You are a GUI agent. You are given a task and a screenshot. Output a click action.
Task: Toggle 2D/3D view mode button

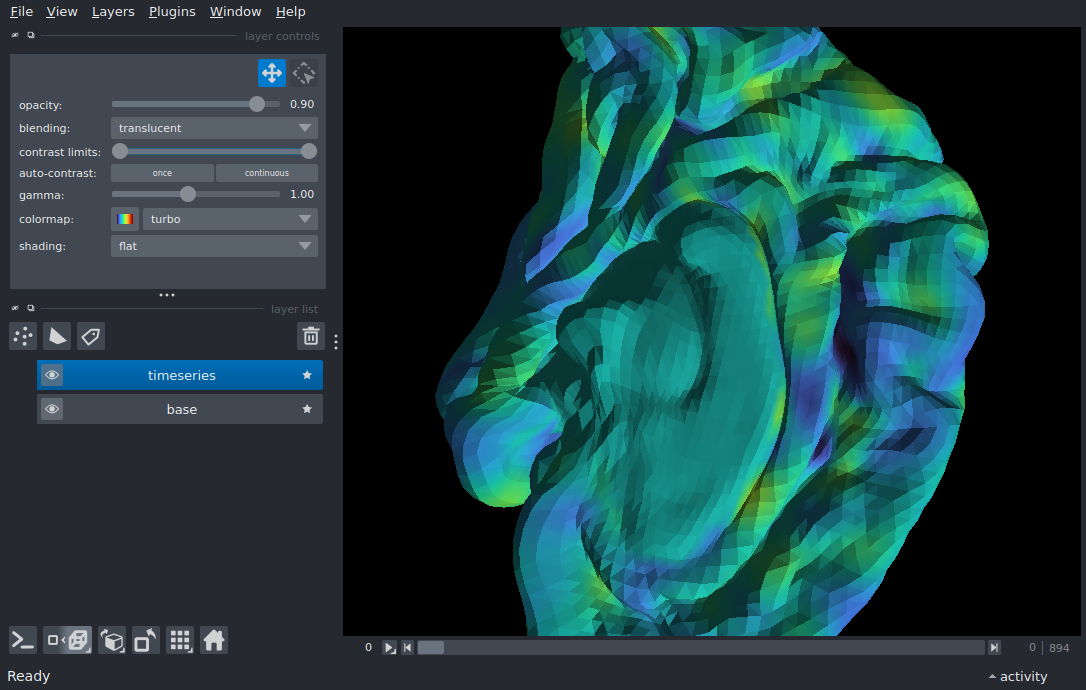pos(68,640)
